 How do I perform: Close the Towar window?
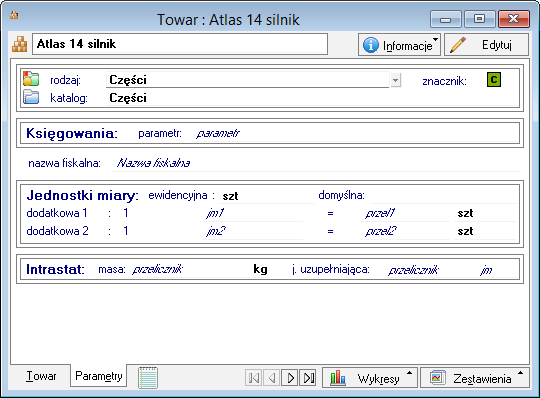pos(513,19)
